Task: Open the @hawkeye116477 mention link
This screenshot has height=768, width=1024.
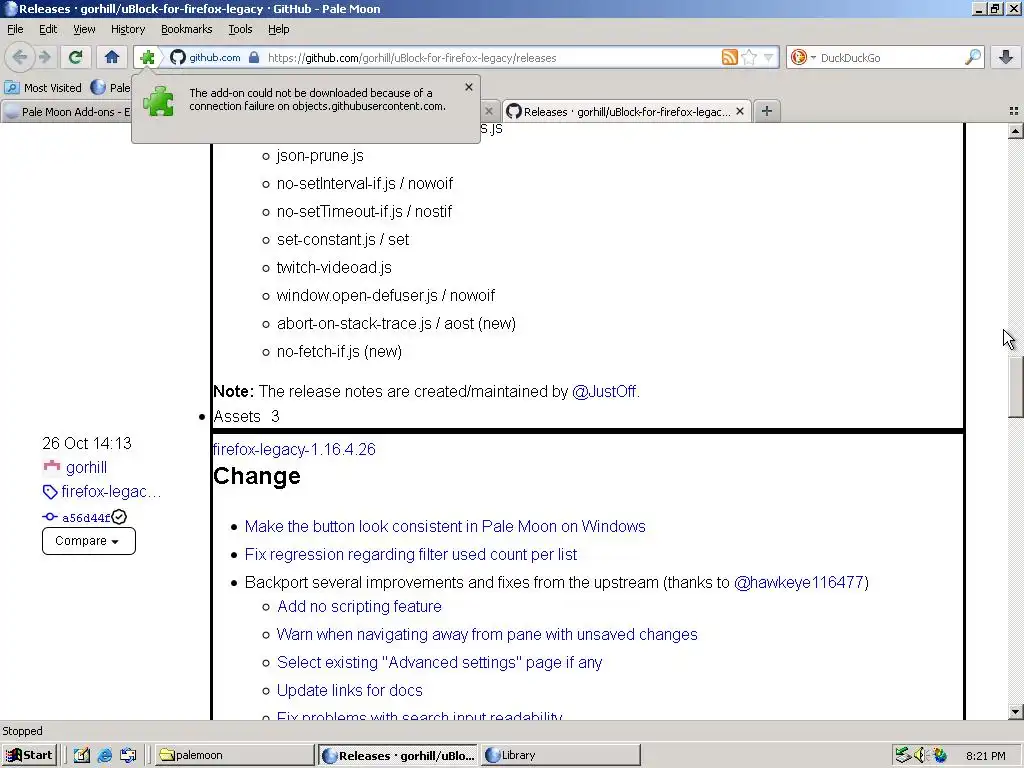Action: pyautogui.click(x=799, y=583)
